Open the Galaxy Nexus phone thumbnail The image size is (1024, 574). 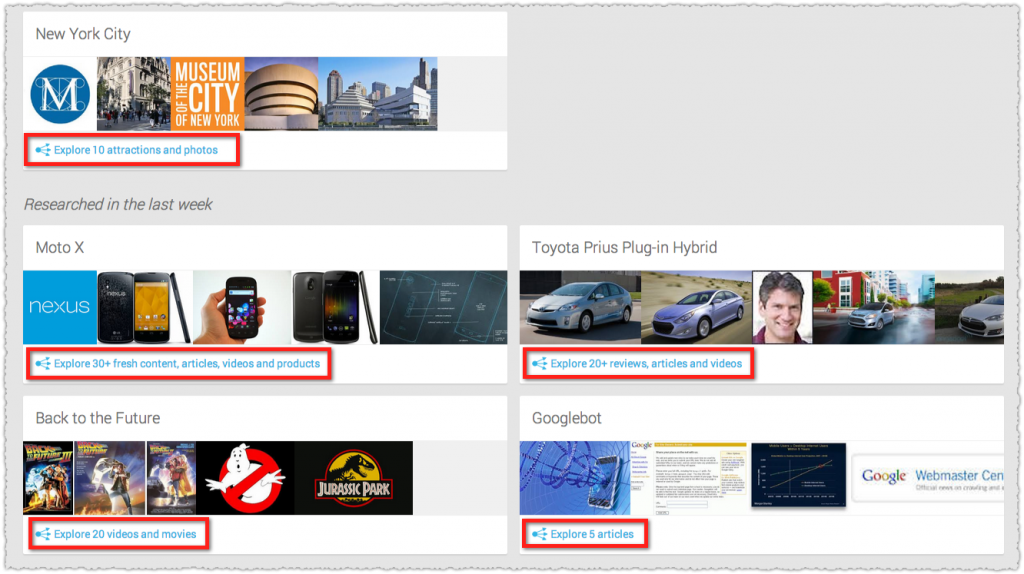pos(335,308)
